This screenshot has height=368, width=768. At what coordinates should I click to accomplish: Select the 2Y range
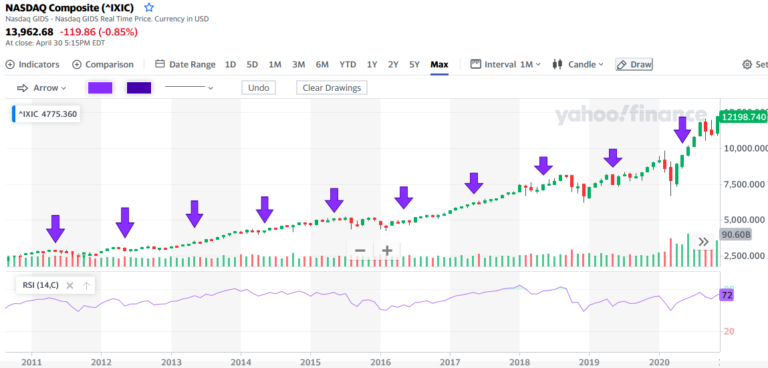[x=393, y=64]
